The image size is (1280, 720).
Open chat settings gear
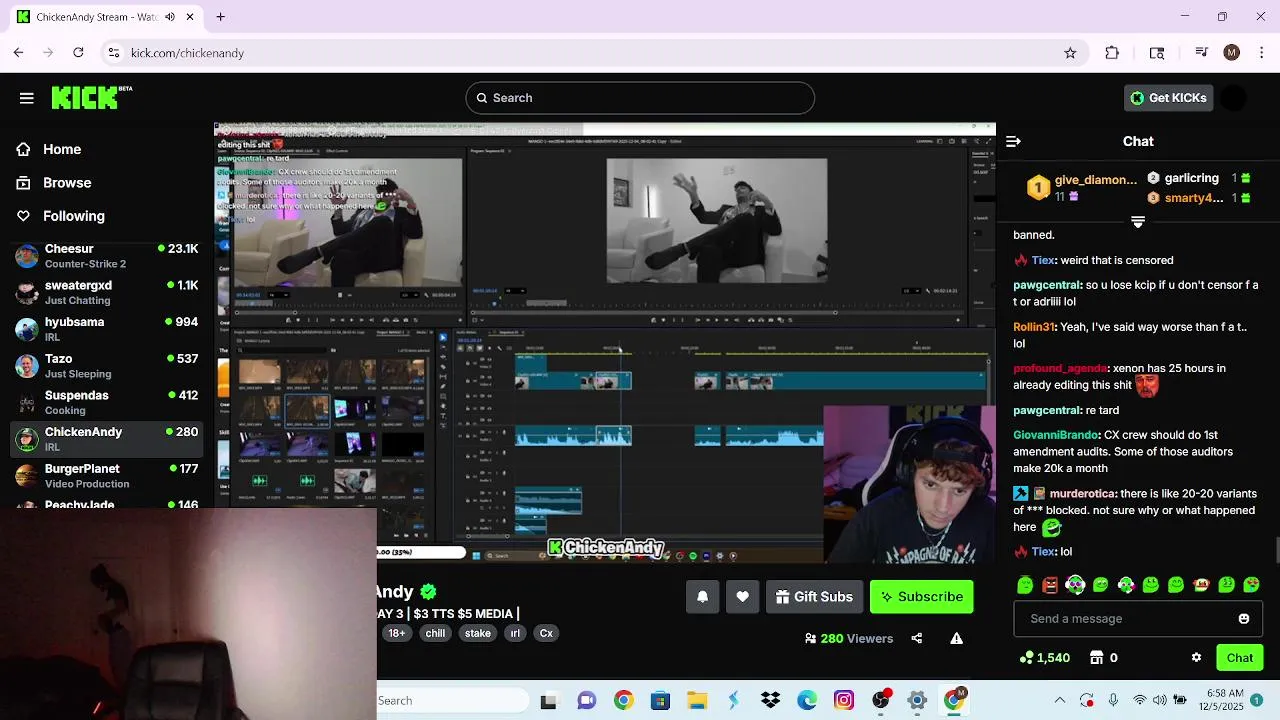(x=1196, y=658)
